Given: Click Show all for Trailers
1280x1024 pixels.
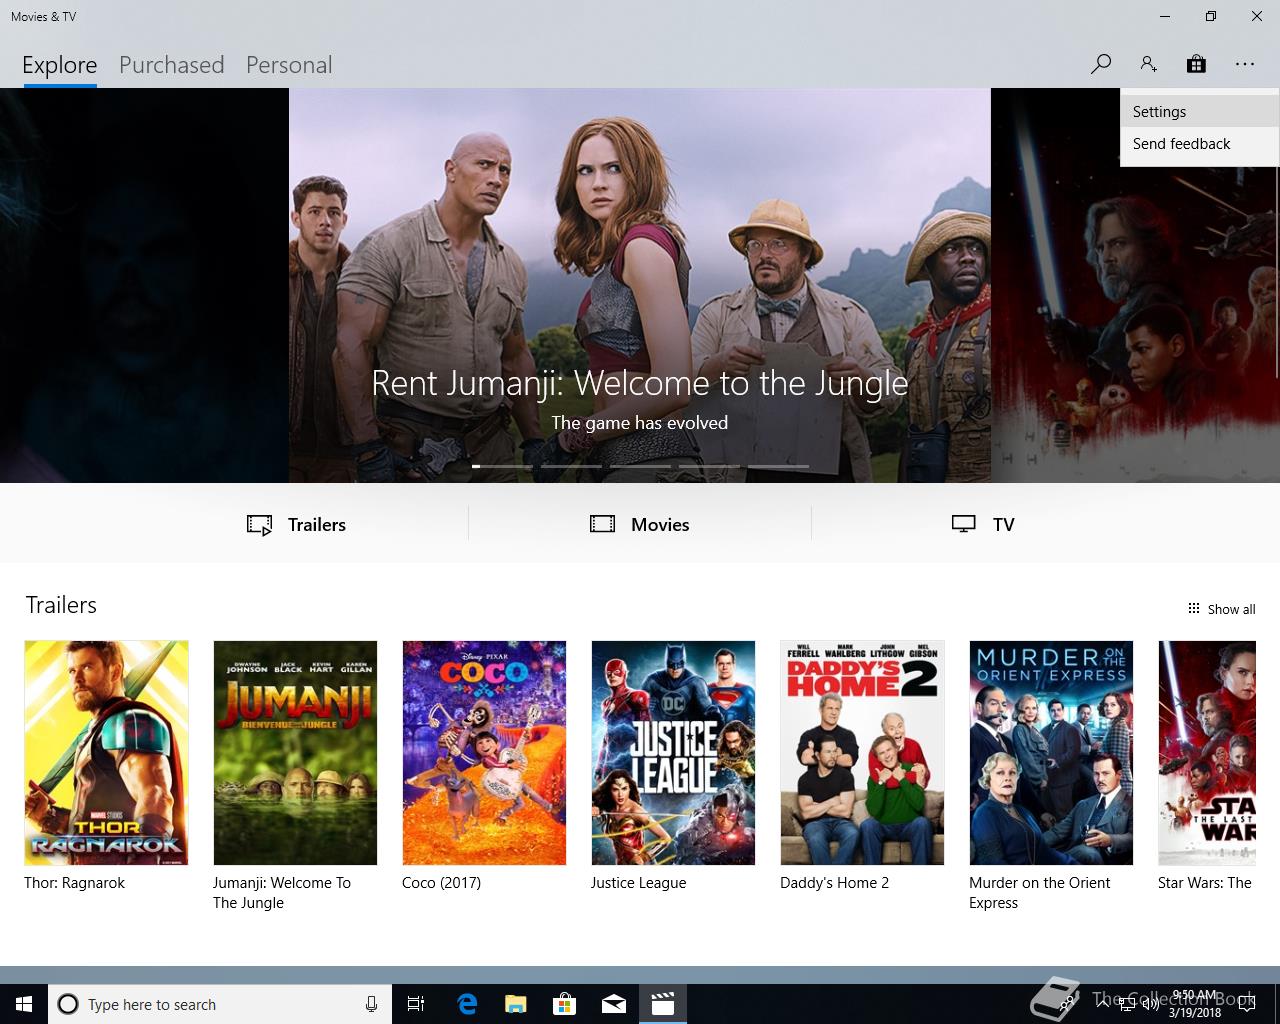Looking at the screenshot, I should [x=1221, y=609].
